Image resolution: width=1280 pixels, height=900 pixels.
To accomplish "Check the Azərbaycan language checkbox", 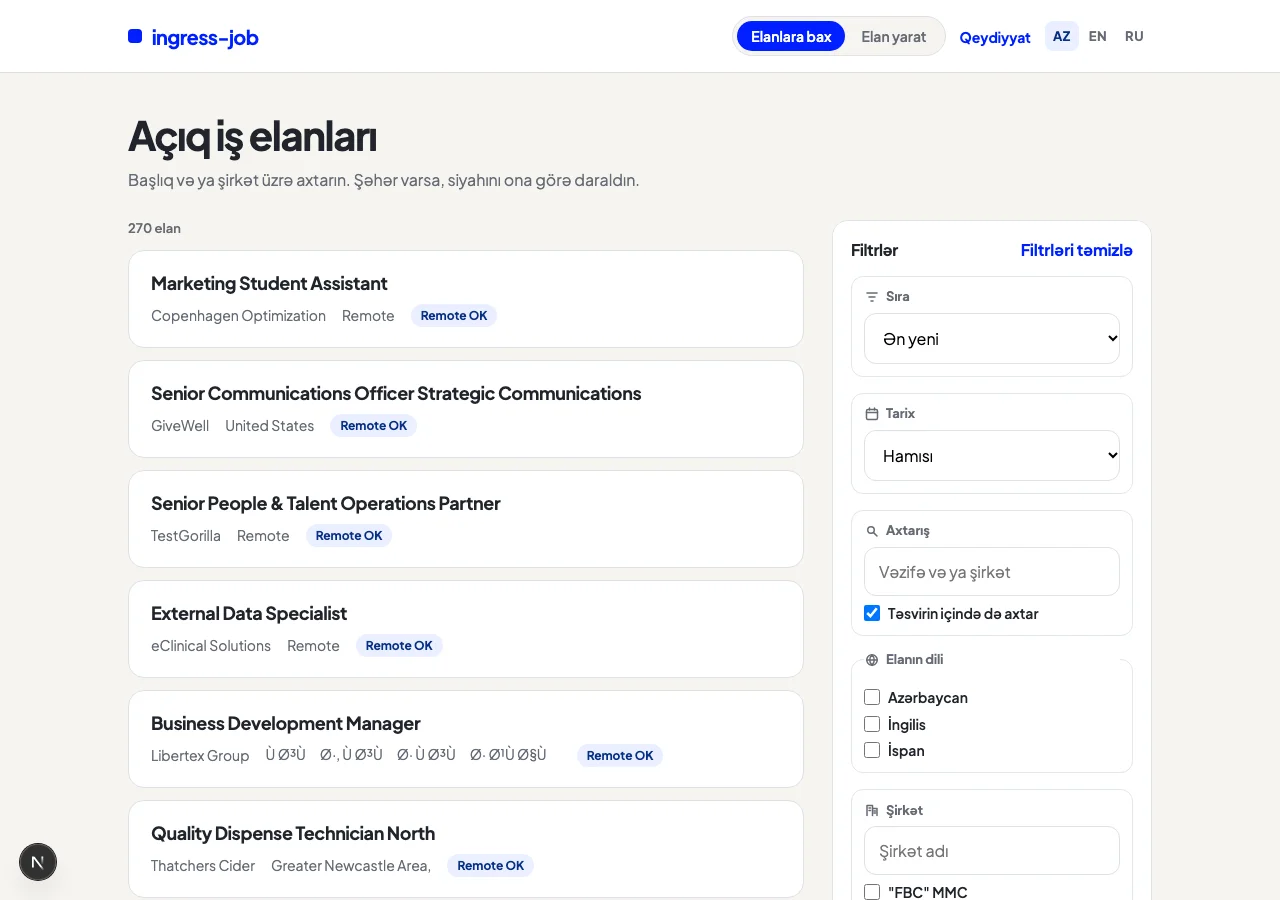I will click(x=872, y=697).
